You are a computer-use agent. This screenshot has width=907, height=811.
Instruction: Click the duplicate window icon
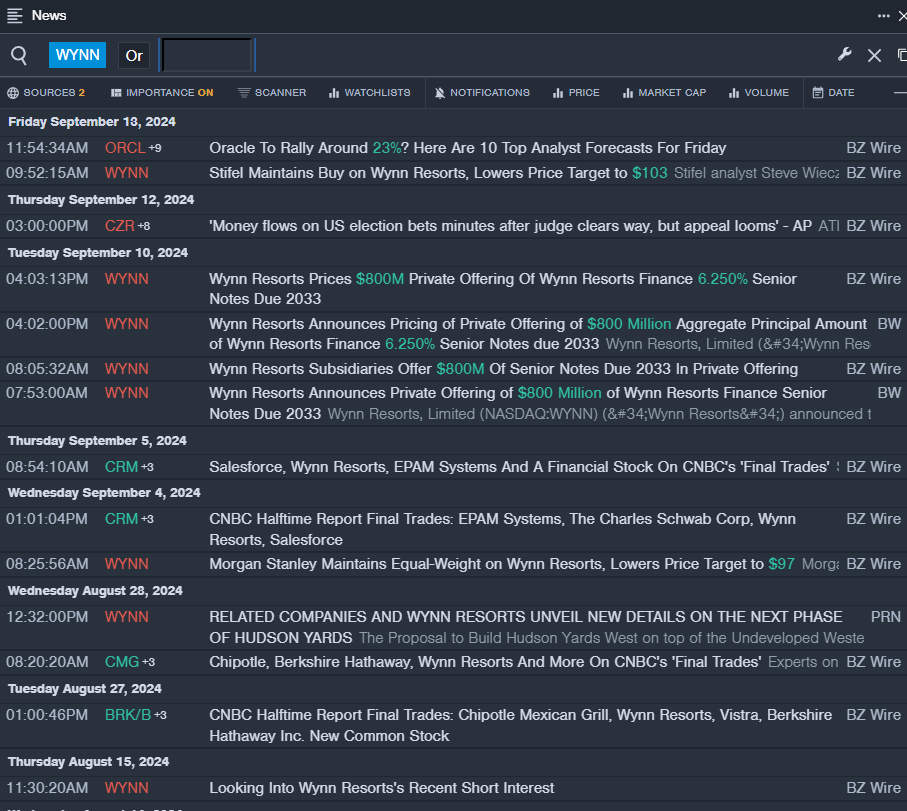point(902,55)
